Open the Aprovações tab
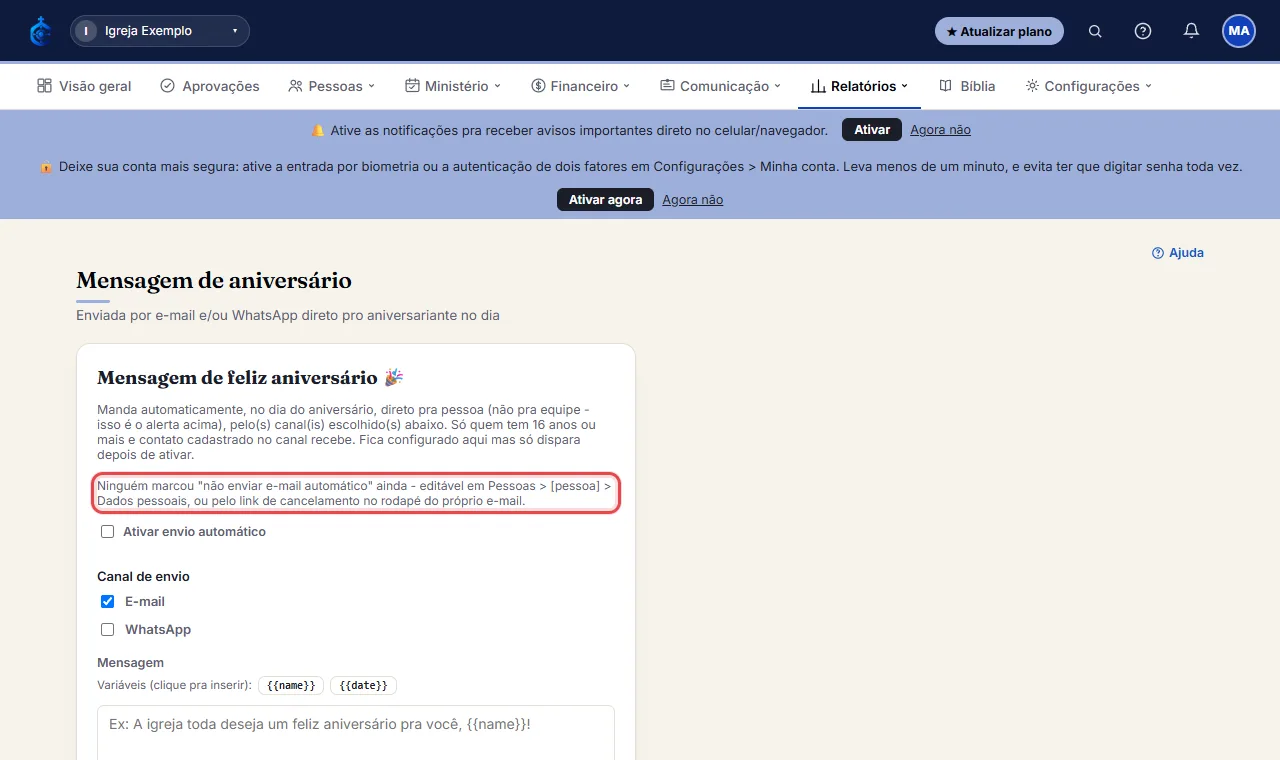The width and height of the screenshot is (1280, 760). 210,86
